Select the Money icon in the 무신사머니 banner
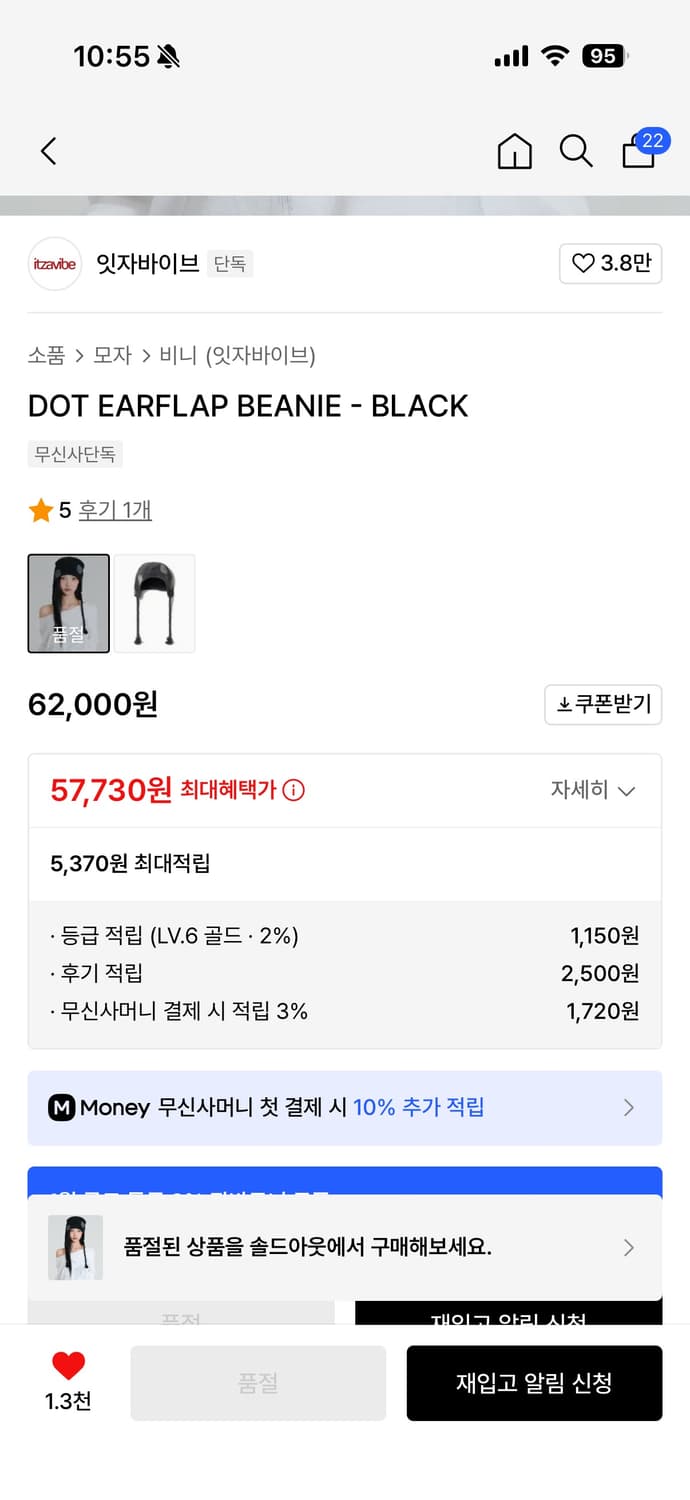 coord(62,1108)
